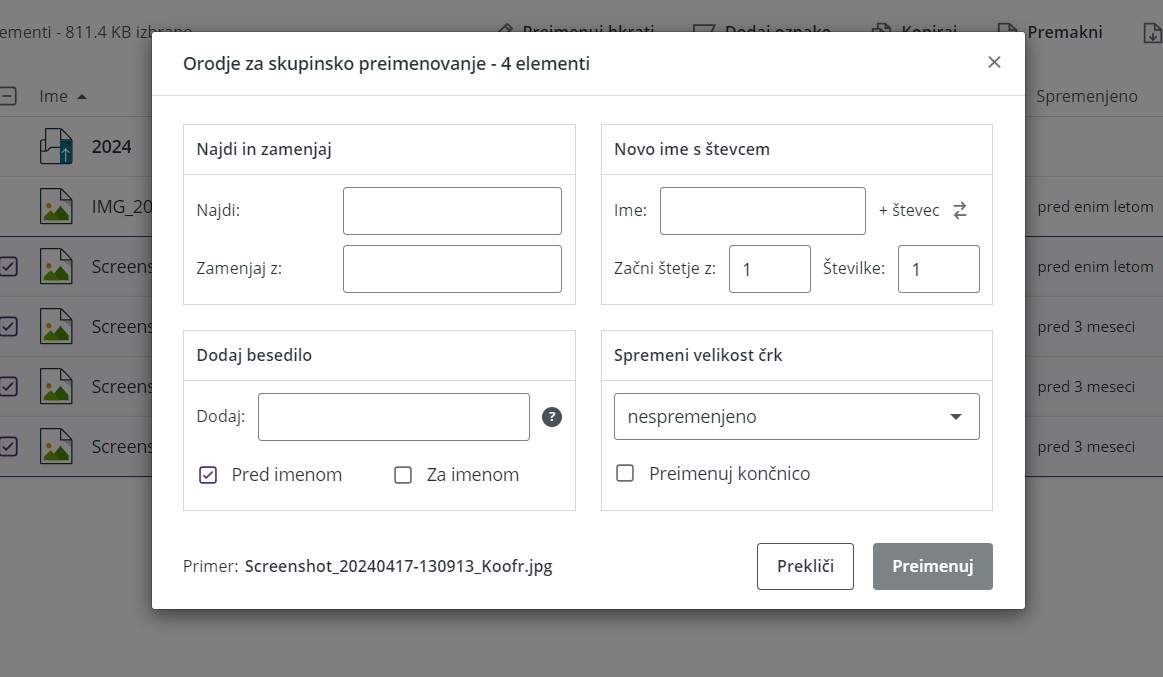The width and height of the screenshot is (1163, 677).
Task: Click the Preimenuj button
Action: tap(932, 567)
